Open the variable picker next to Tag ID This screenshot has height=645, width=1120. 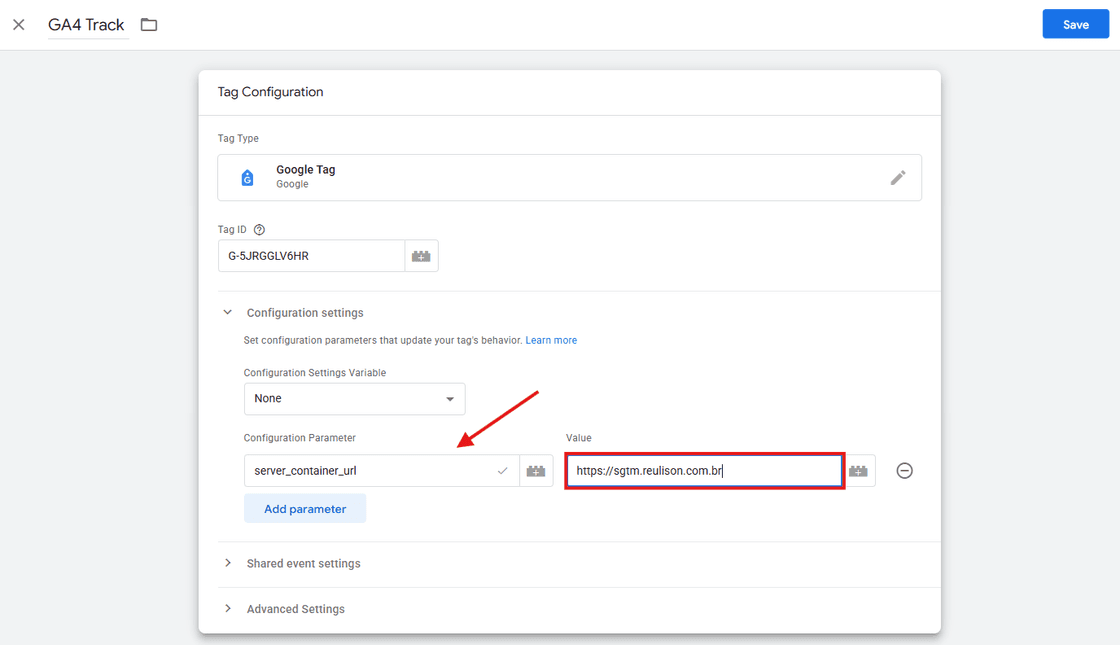(x=421, y=255)
